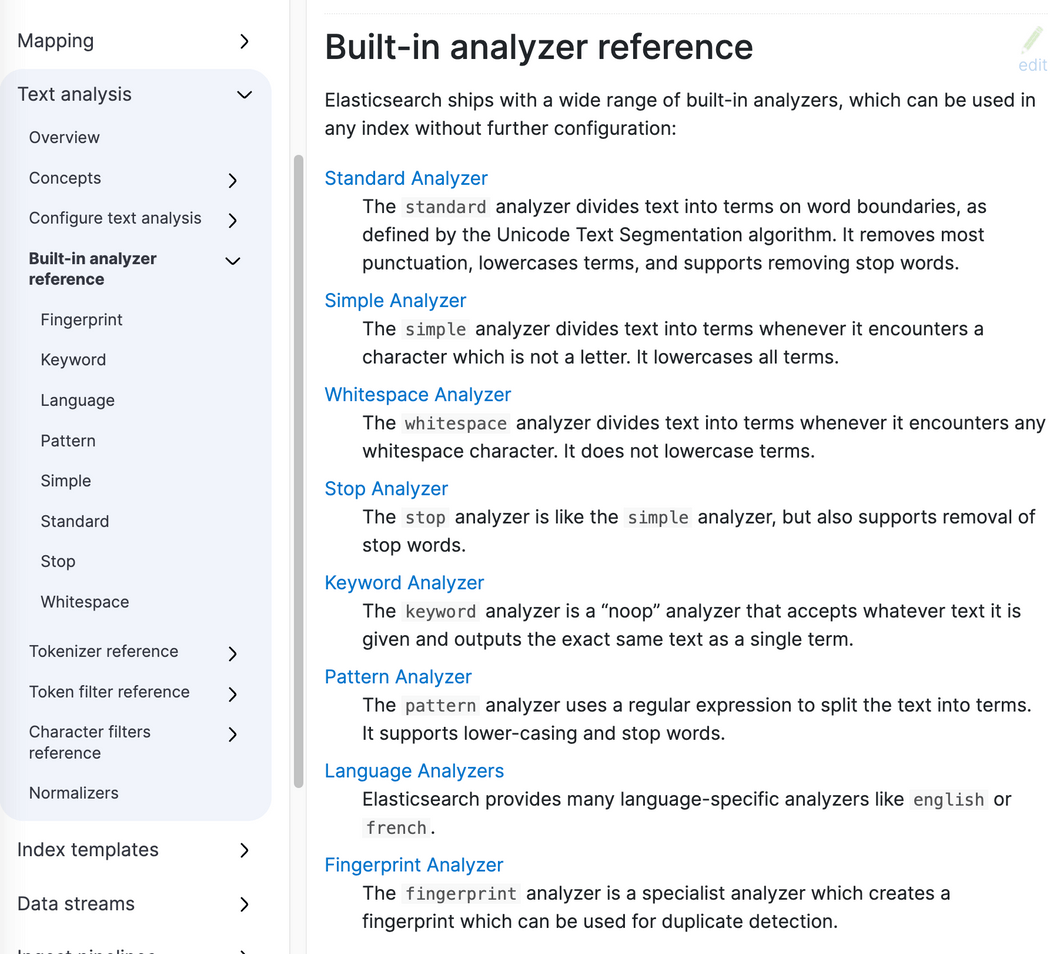
Task: Click the edit pencil icon
Action: point(1032,42)
